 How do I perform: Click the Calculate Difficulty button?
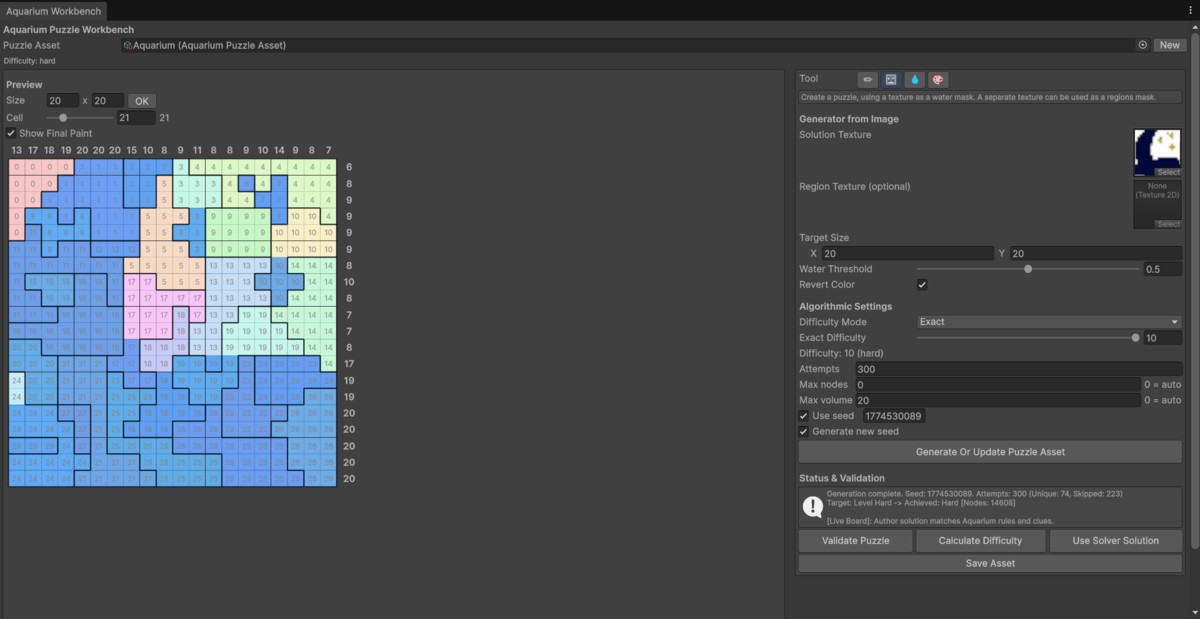(981, 541)
